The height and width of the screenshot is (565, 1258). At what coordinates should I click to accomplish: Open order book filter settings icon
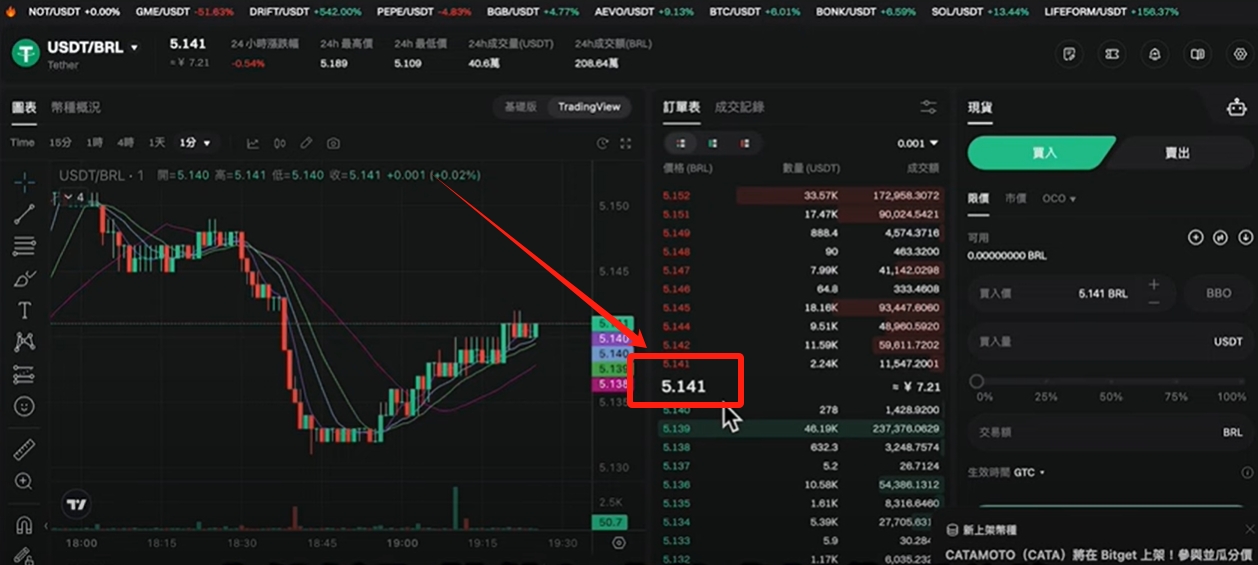coord(929,107)
